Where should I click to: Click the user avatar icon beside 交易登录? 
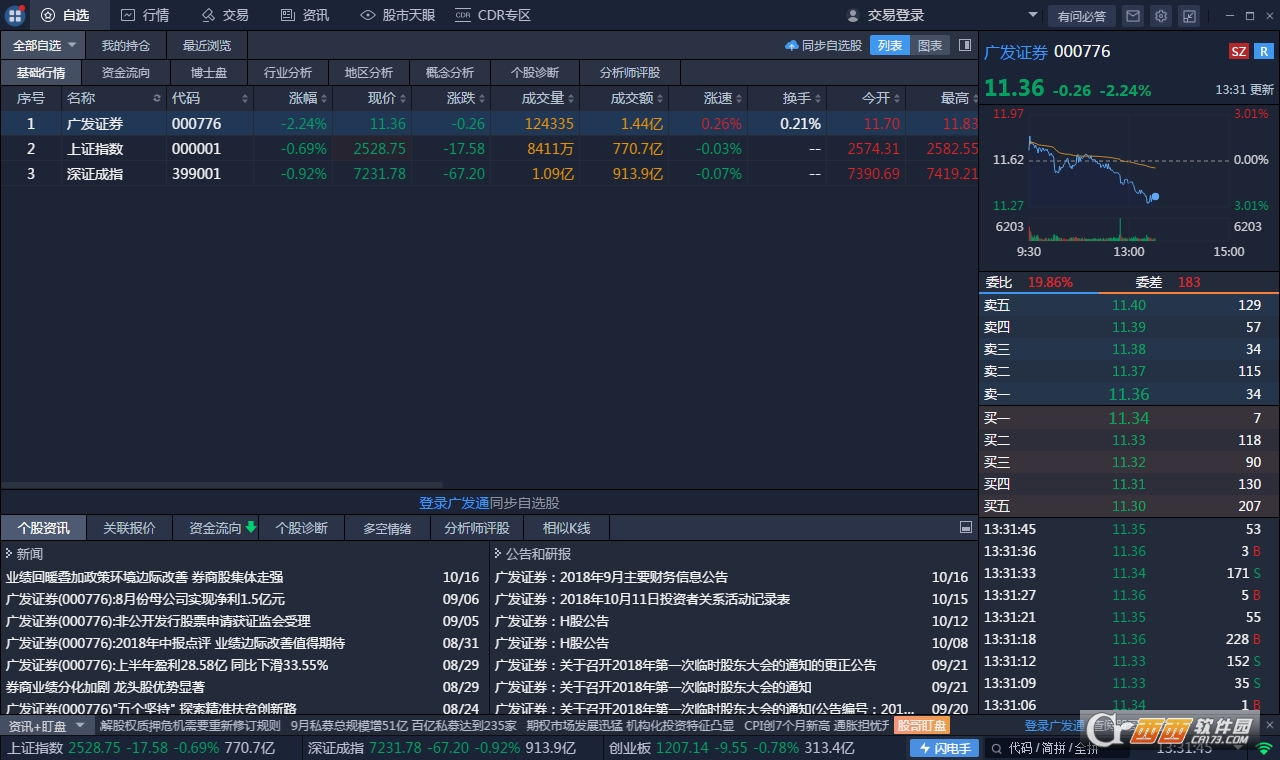[x=853, y=16]
